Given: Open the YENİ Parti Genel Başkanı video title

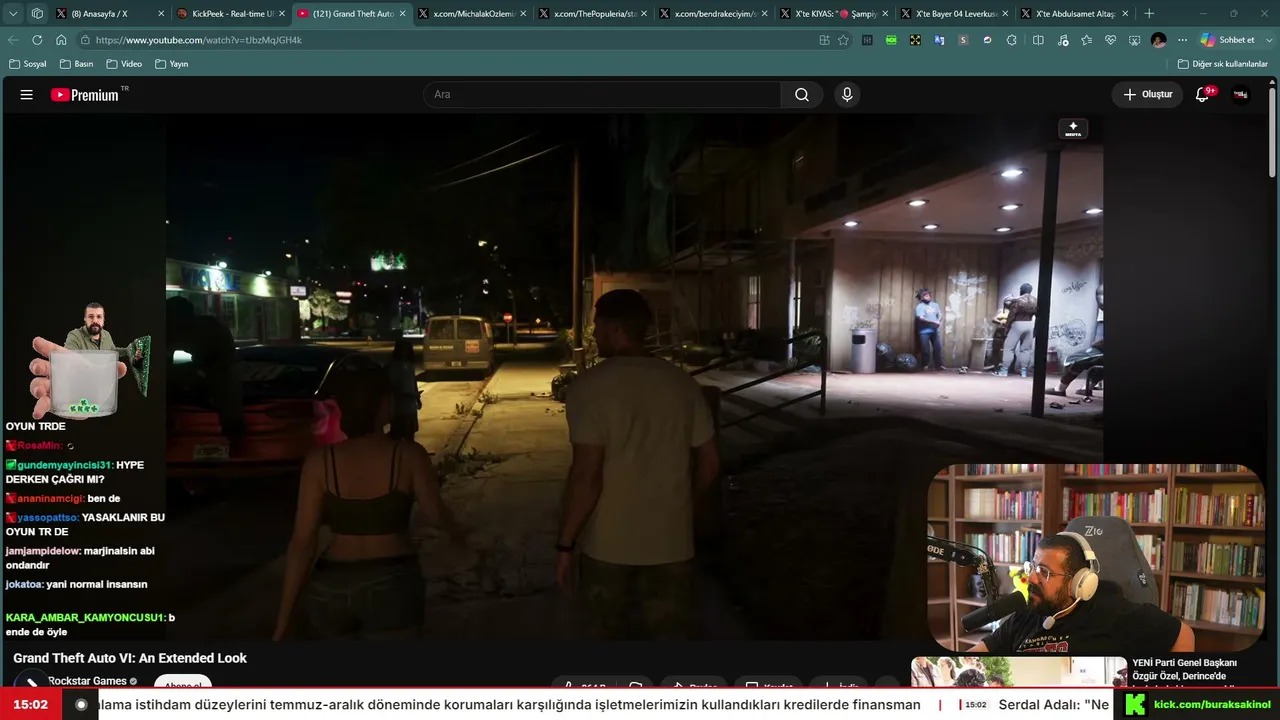Looking at the screenshot, I should [x=1185, y=669].
